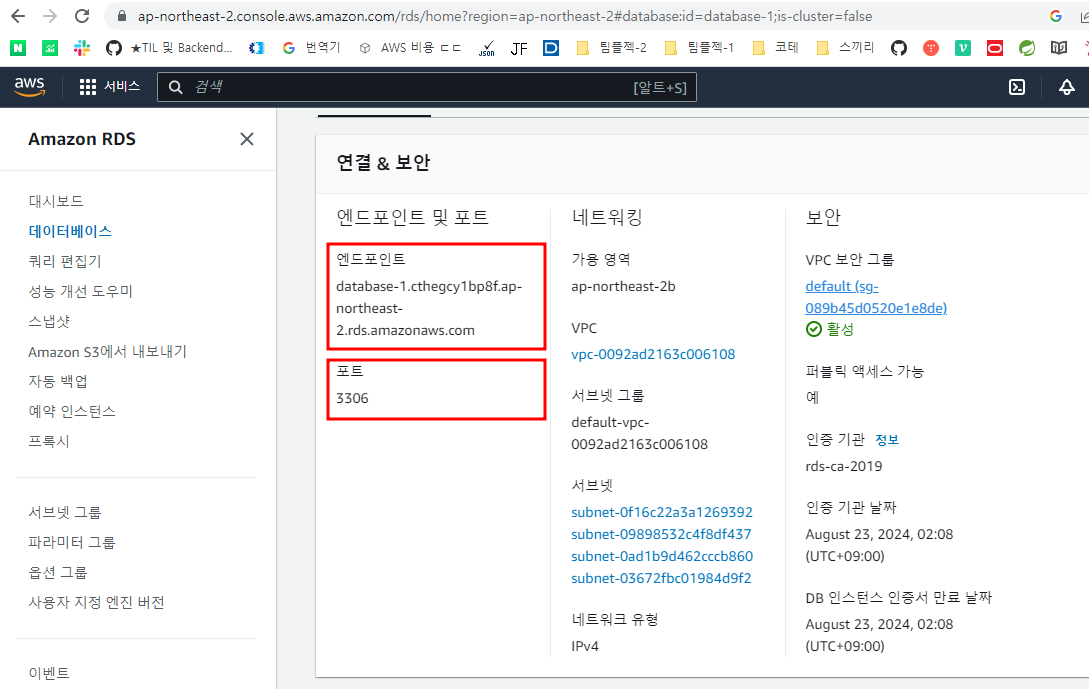1089x689 pixels.
Task: Click the magnifier icon in AWS search
Action: [x=176, y=87]
